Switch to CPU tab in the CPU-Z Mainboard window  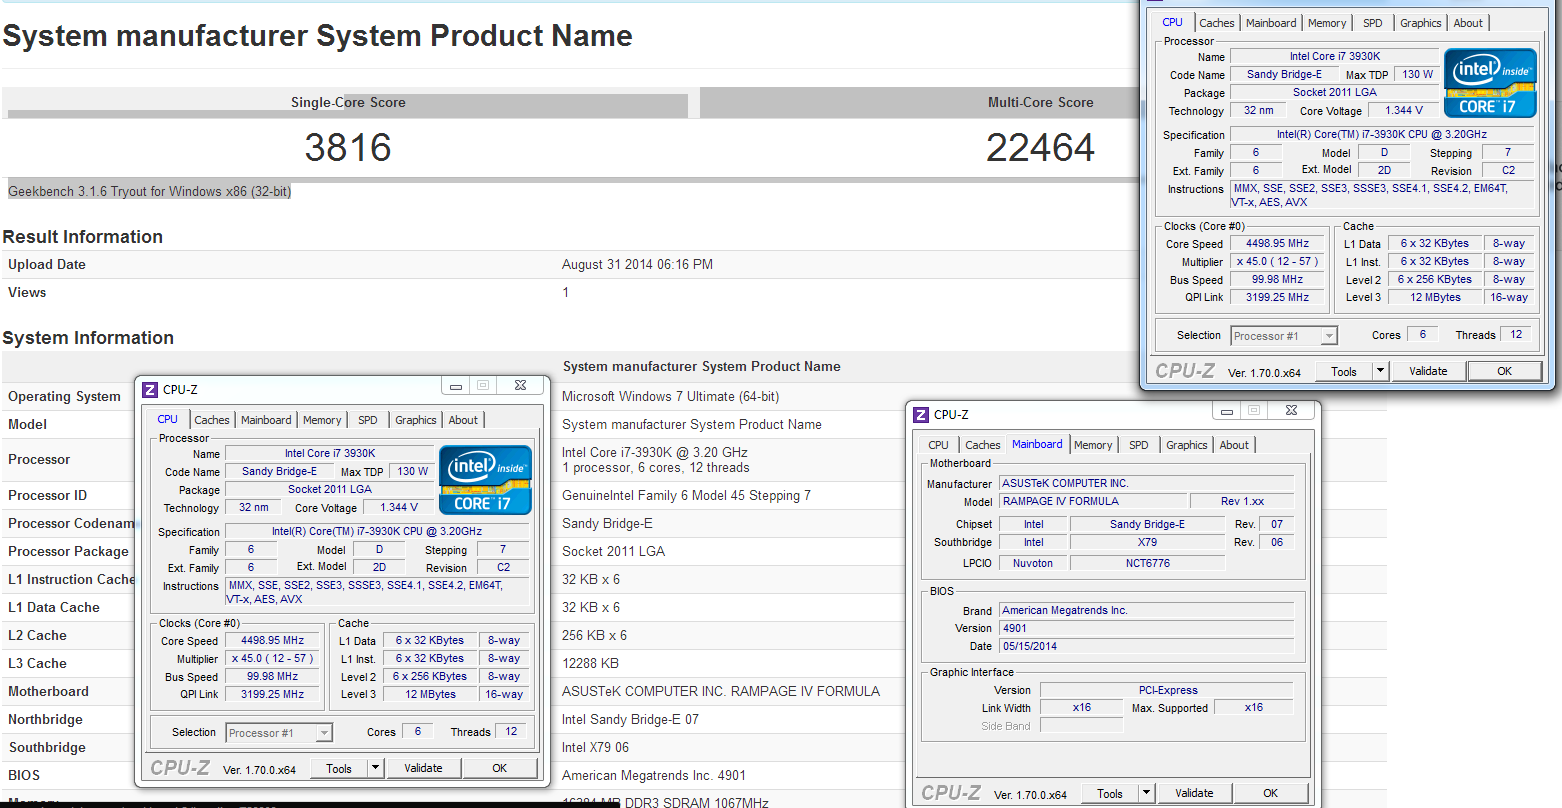938,445
